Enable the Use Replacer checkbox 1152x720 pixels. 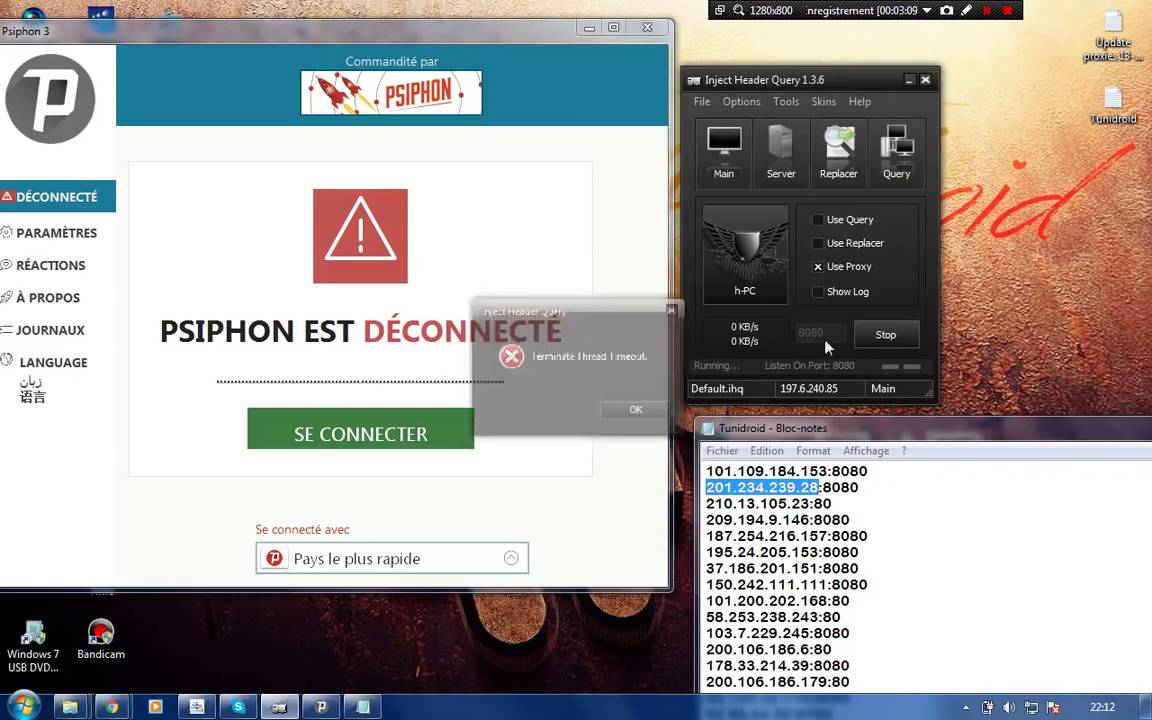coord(818,243)
